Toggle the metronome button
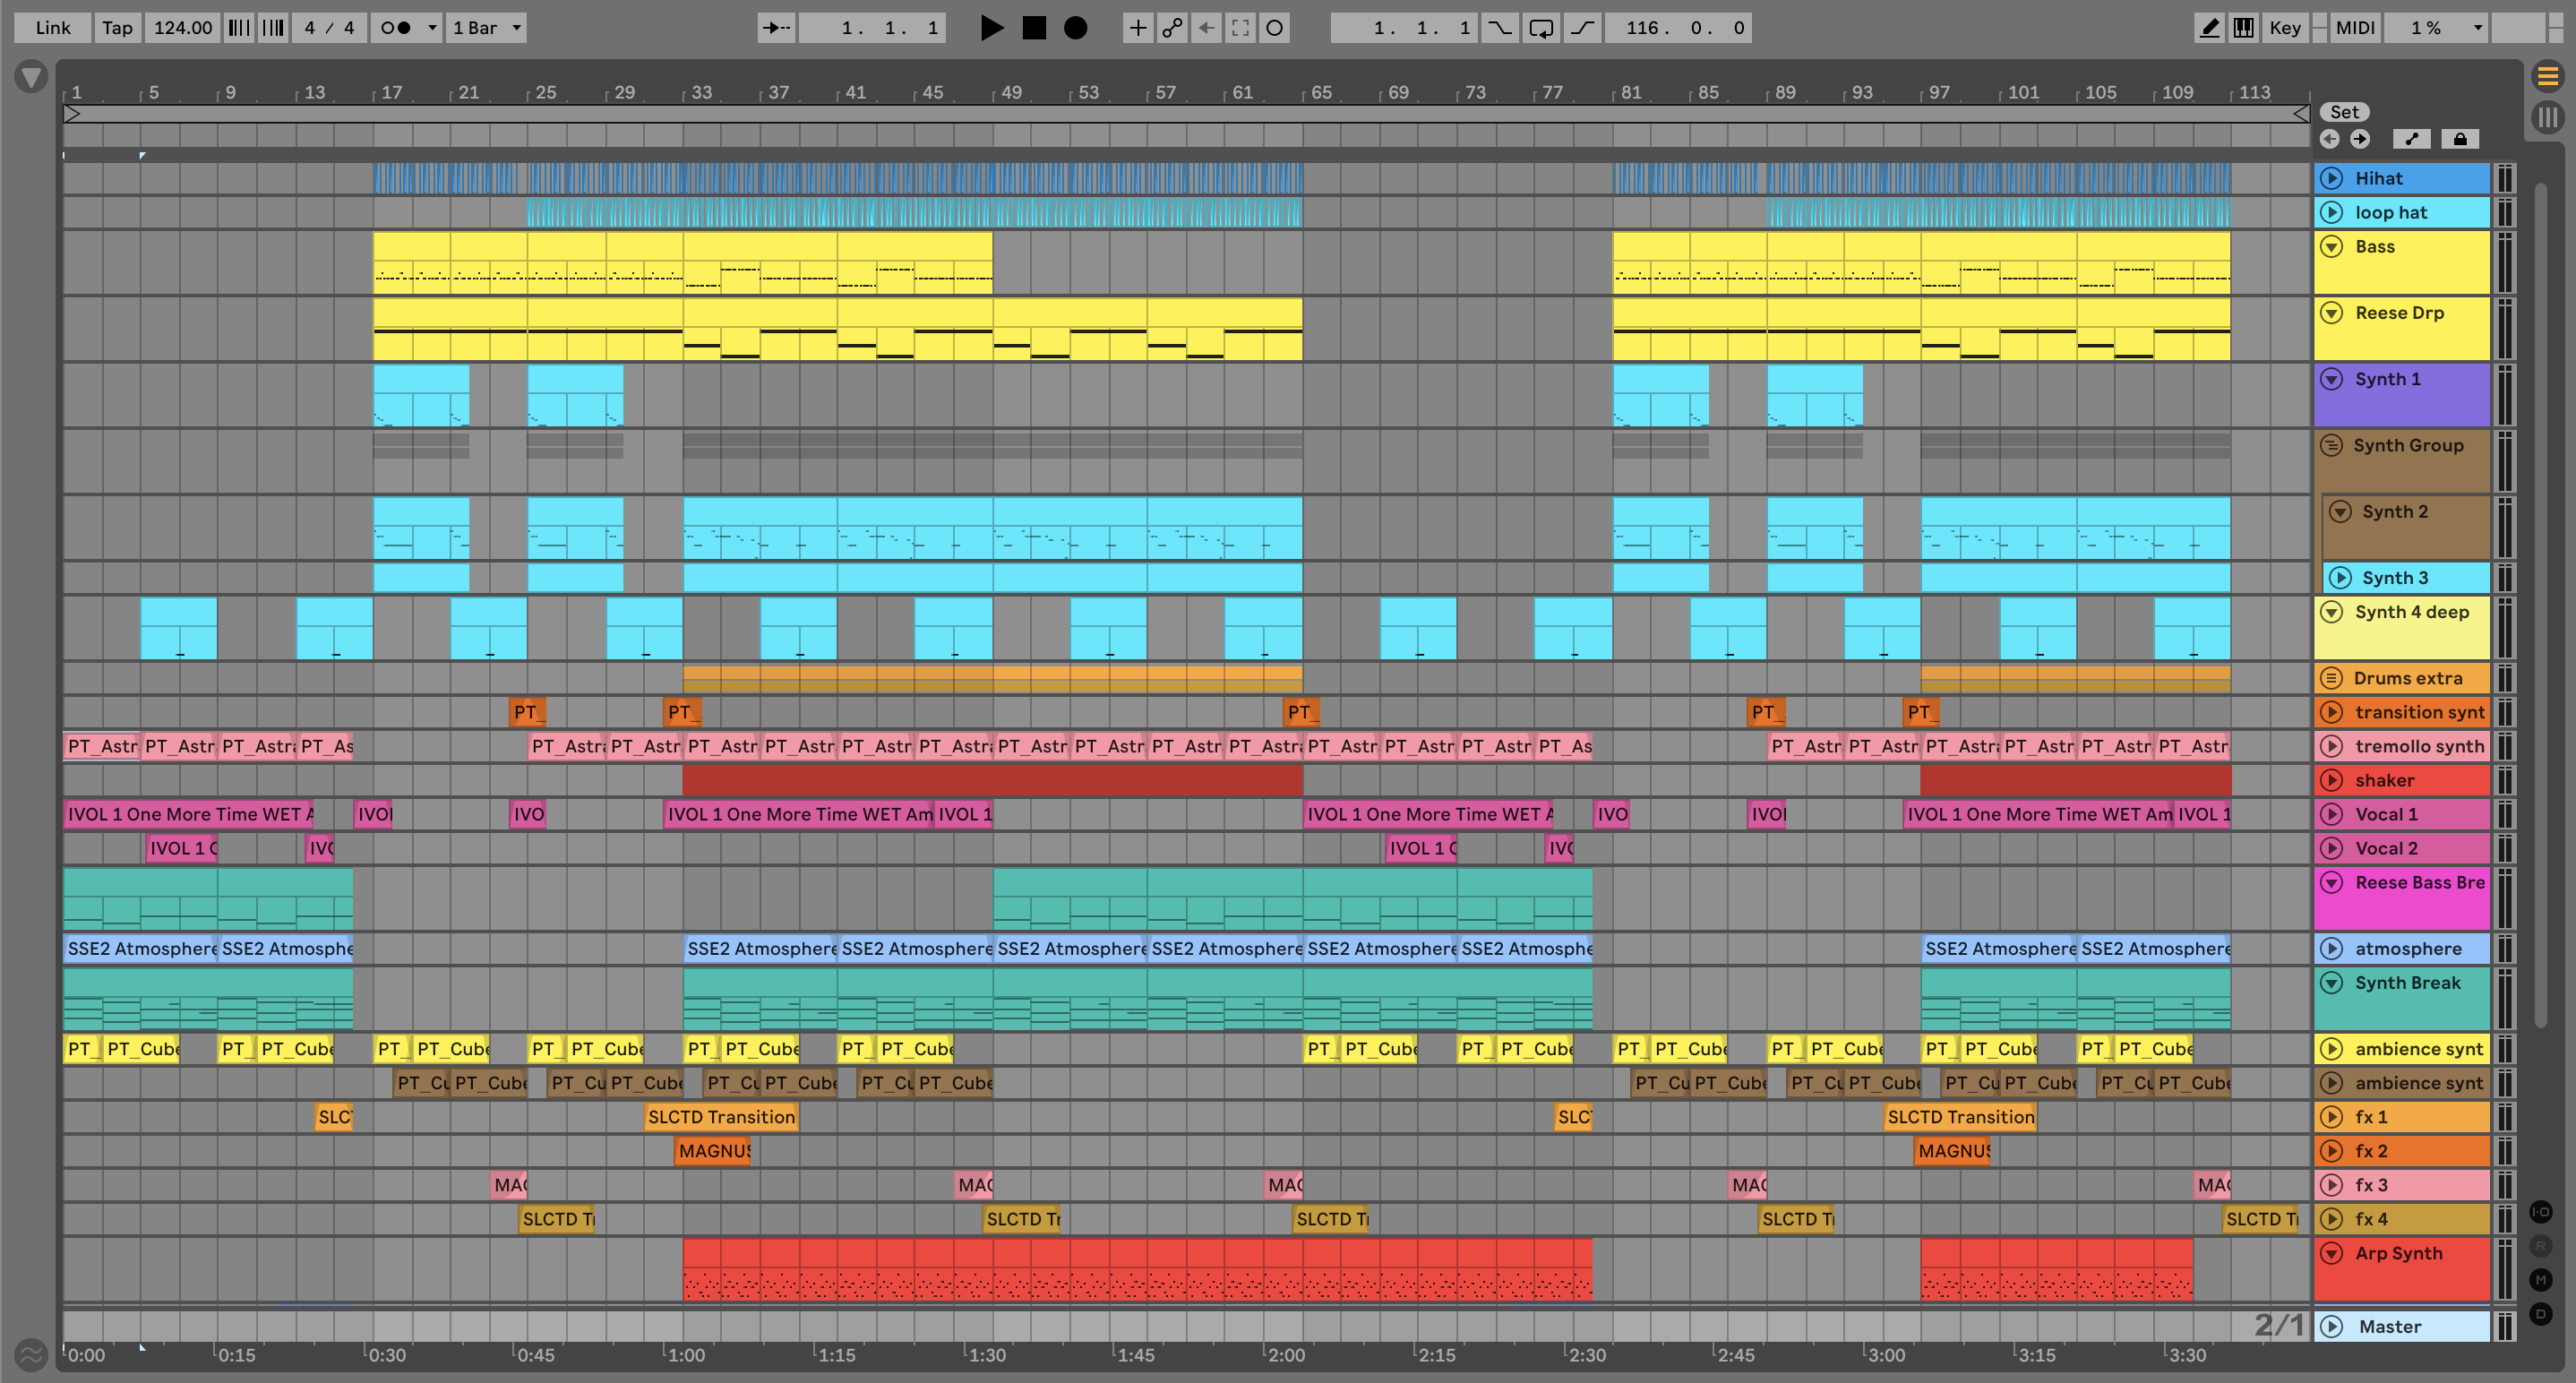Screen dimensions: 2576x1383 coord(396,28)
